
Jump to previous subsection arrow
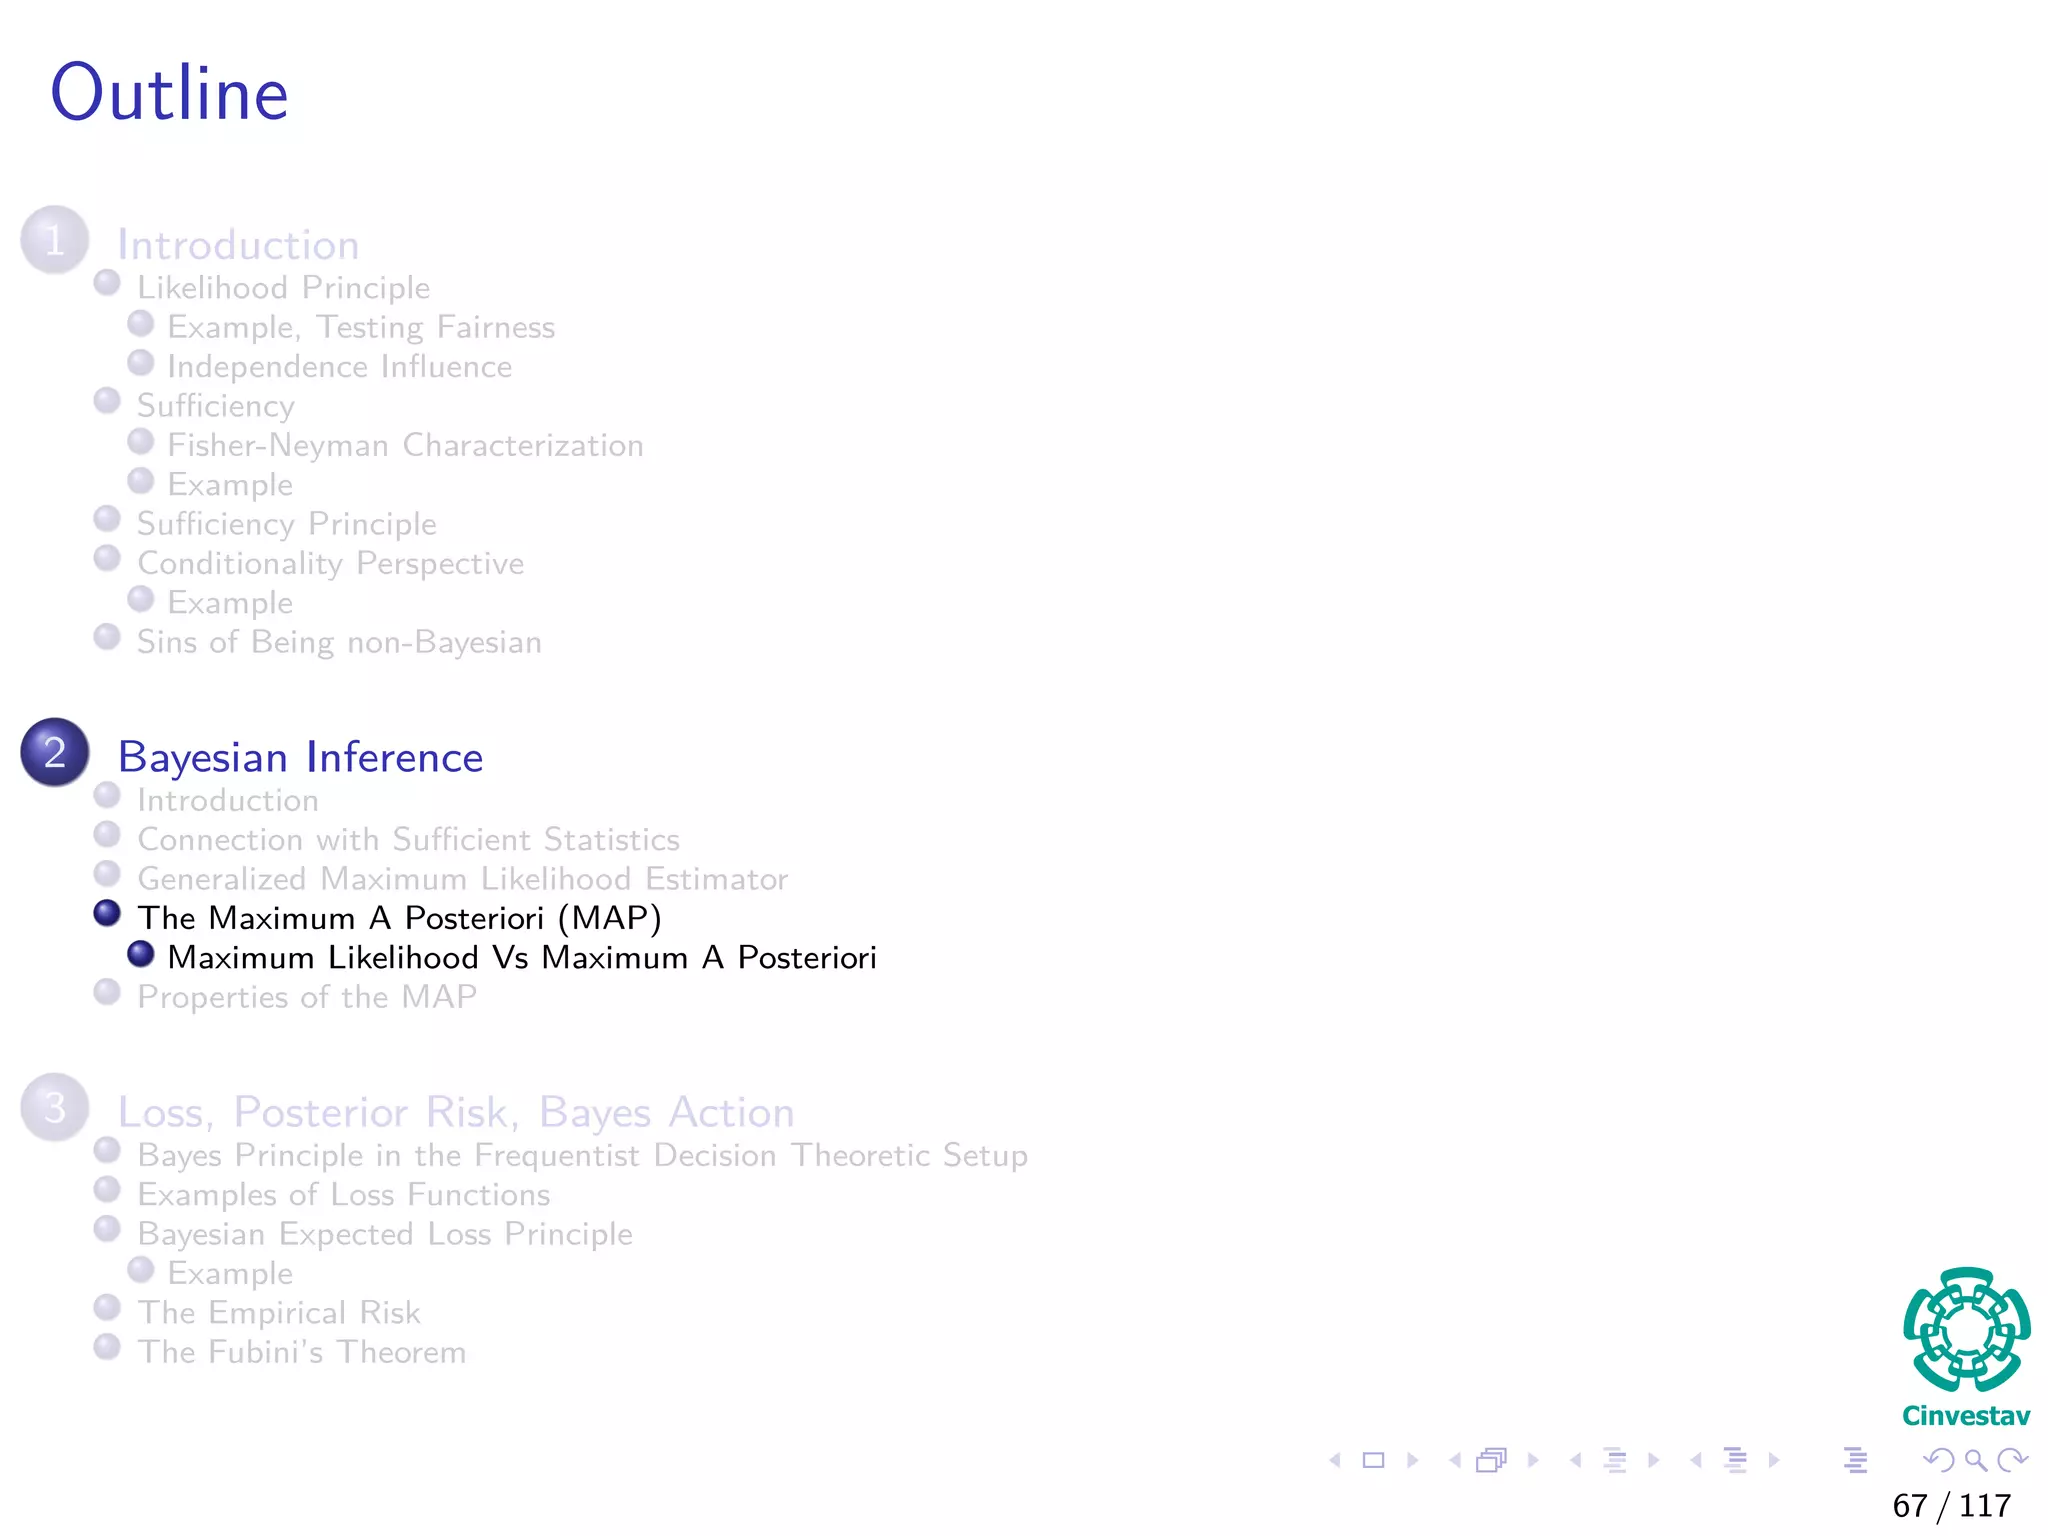point(1576,1461)
